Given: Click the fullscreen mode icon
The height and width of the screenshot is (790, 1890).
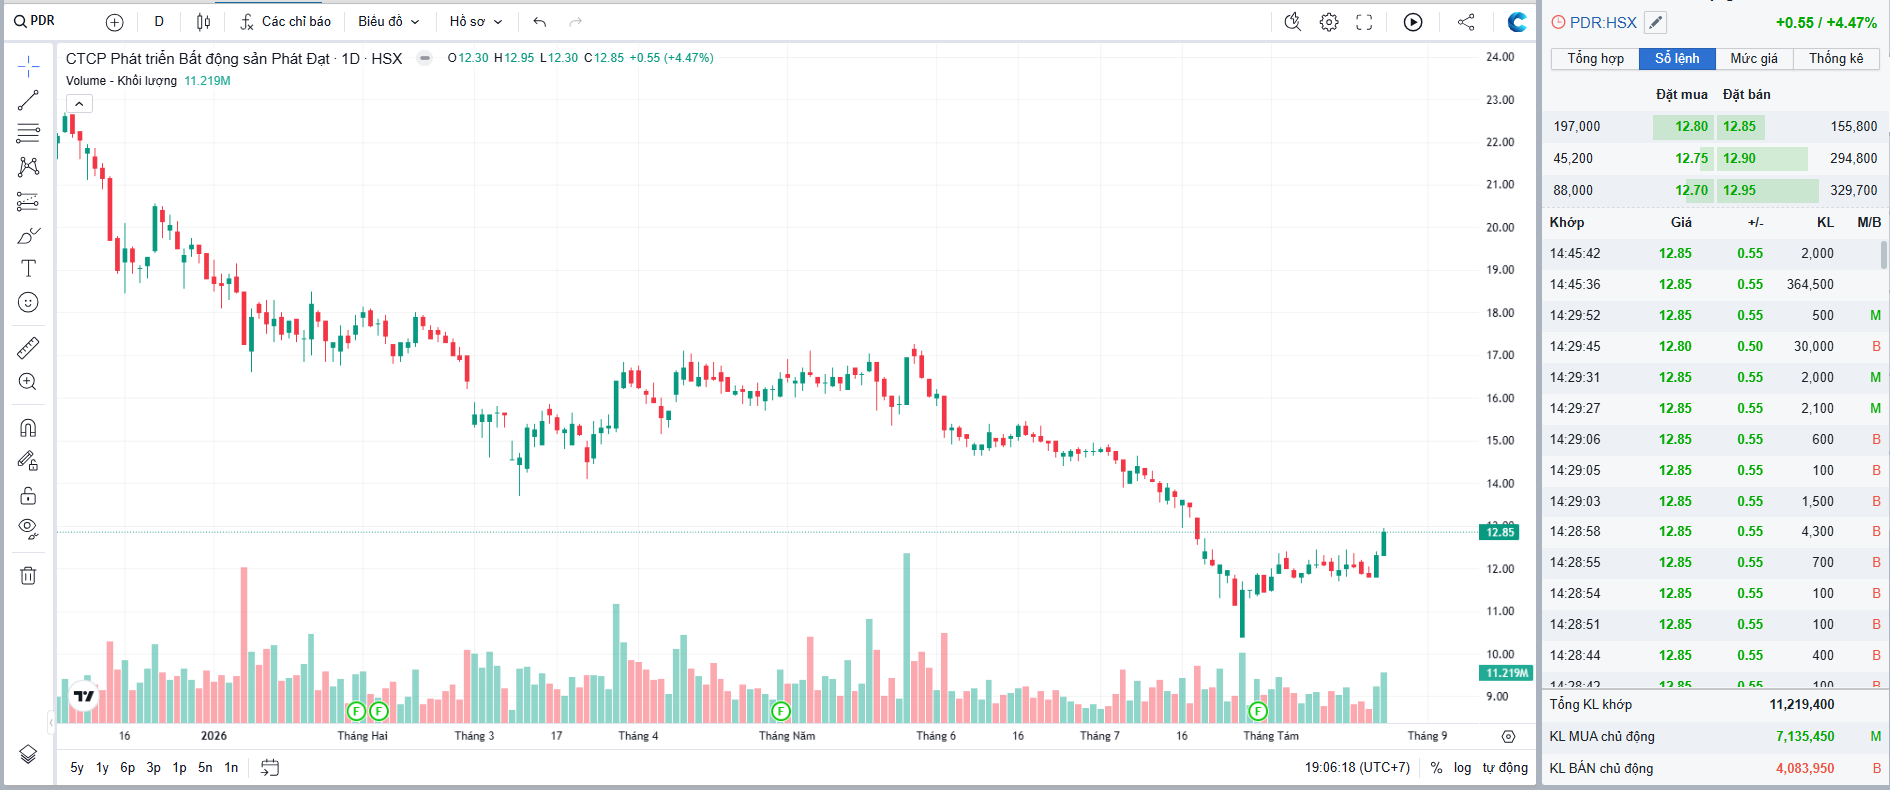Looking at the screenshot, I should point(1364,22).
